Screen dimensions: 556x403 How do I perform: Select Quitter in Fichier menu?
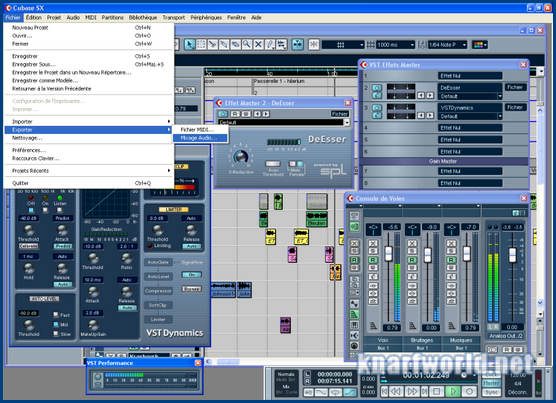[x=89, y=183]
